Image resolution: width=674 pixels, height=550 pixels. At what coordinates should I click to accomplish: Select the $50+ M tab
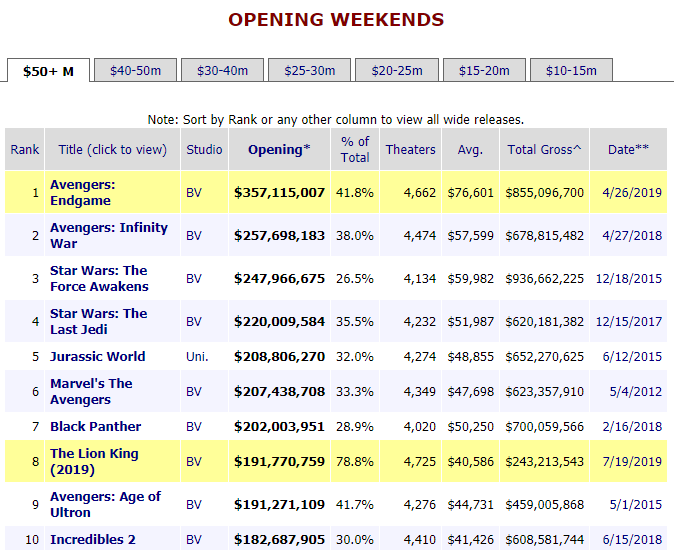pos(48,71)
